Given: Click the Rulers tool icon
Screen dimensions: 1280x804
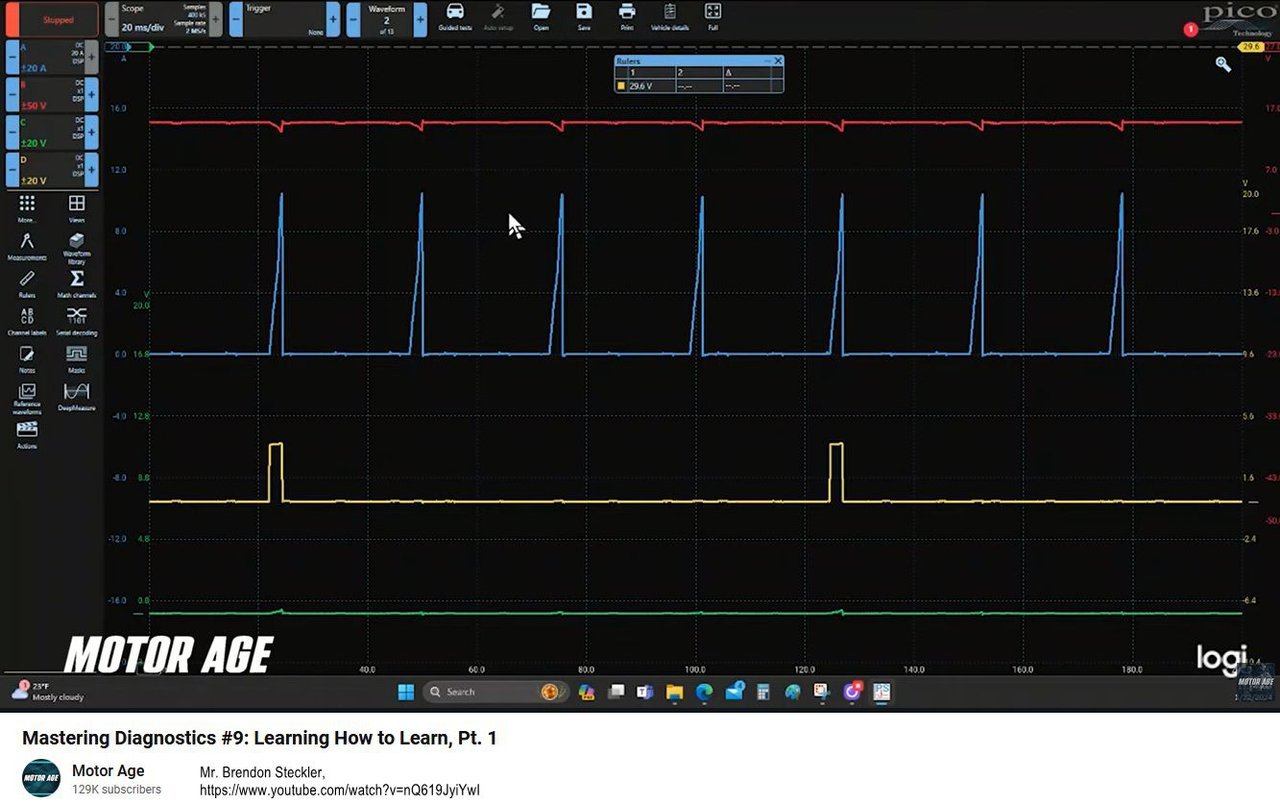Looking at the screenshot, I should point(27,284).
